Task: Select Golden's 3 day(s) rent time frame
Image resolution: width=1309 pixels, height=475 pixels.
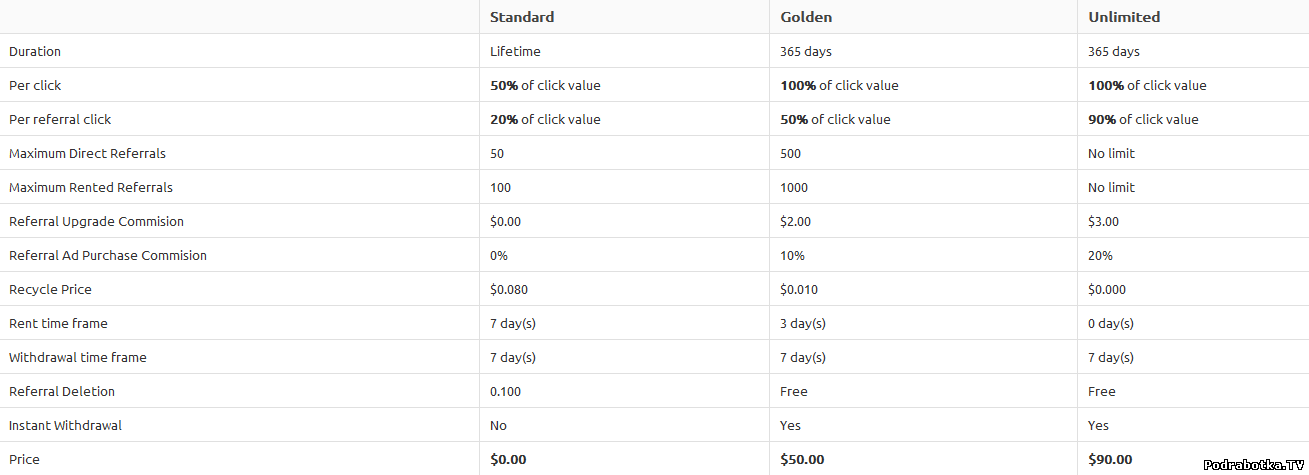Action: tap(802, 323)
